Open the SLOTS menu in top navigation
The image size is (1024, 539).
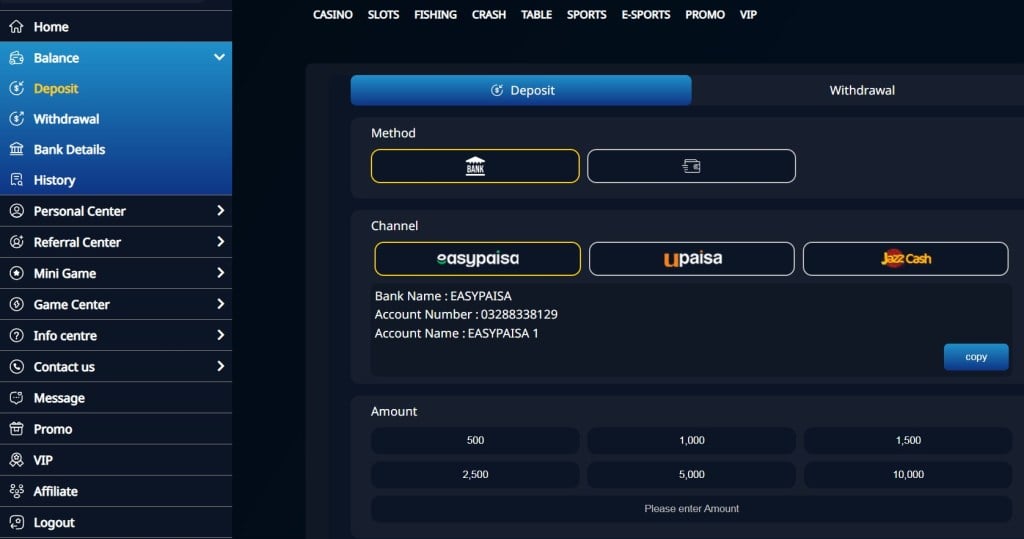[383, 15]
